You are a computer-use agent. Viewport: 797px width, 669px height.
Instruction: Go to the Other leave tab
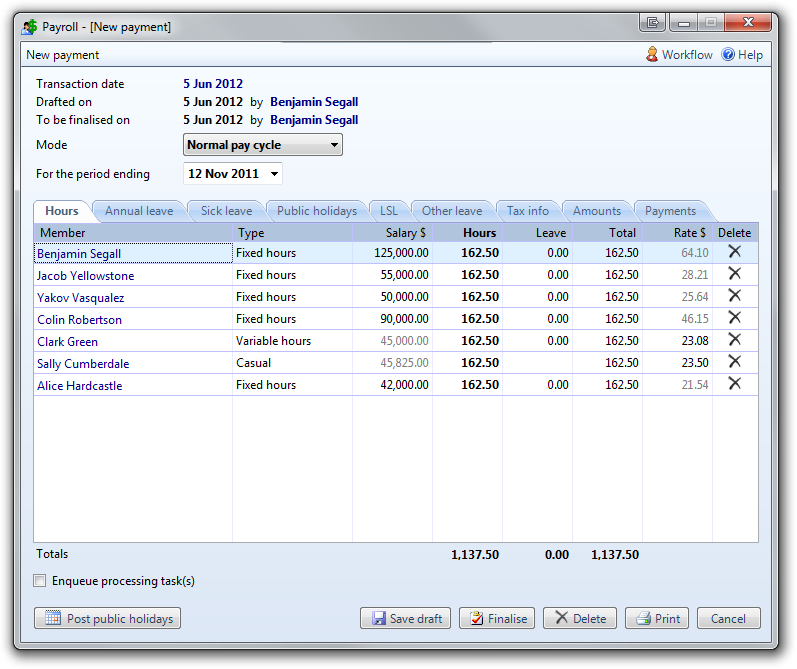click(x=452, y=211)
